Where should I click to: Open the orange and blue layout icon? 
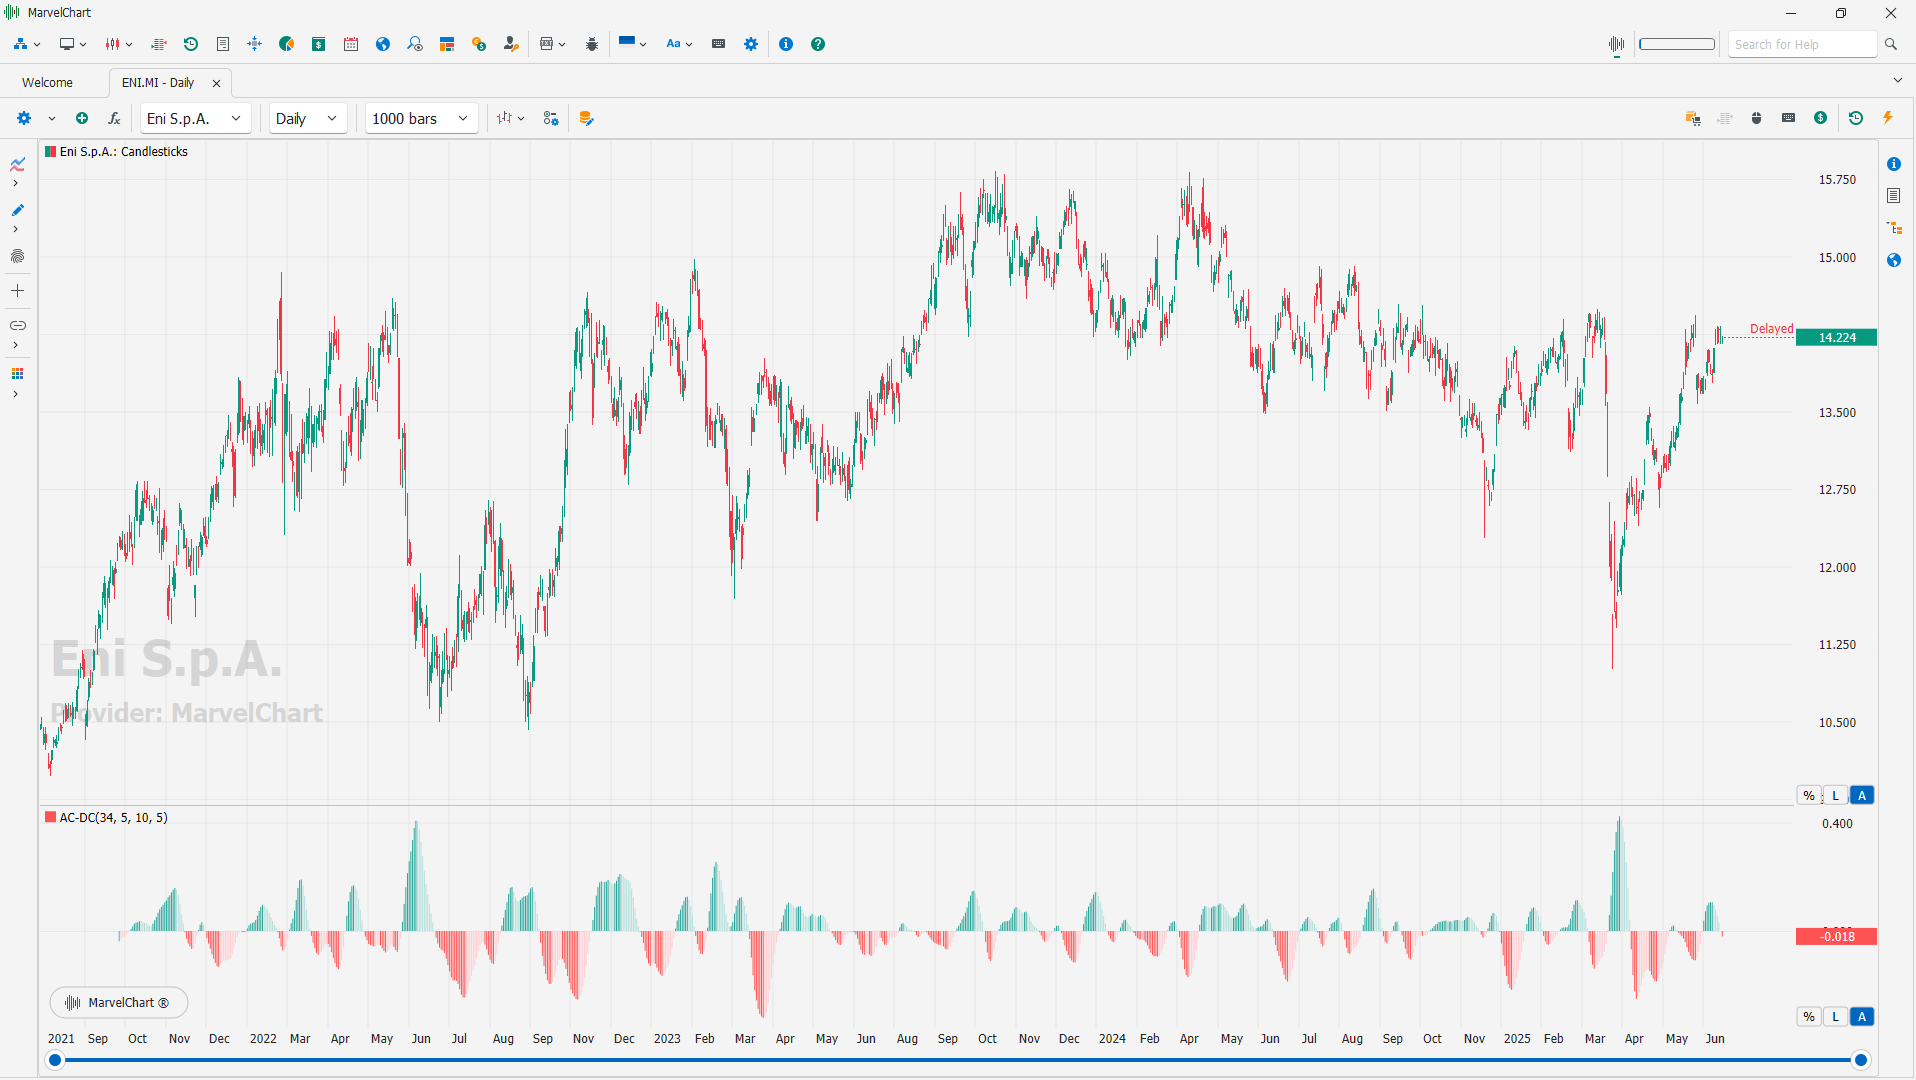tap(447, 44)
